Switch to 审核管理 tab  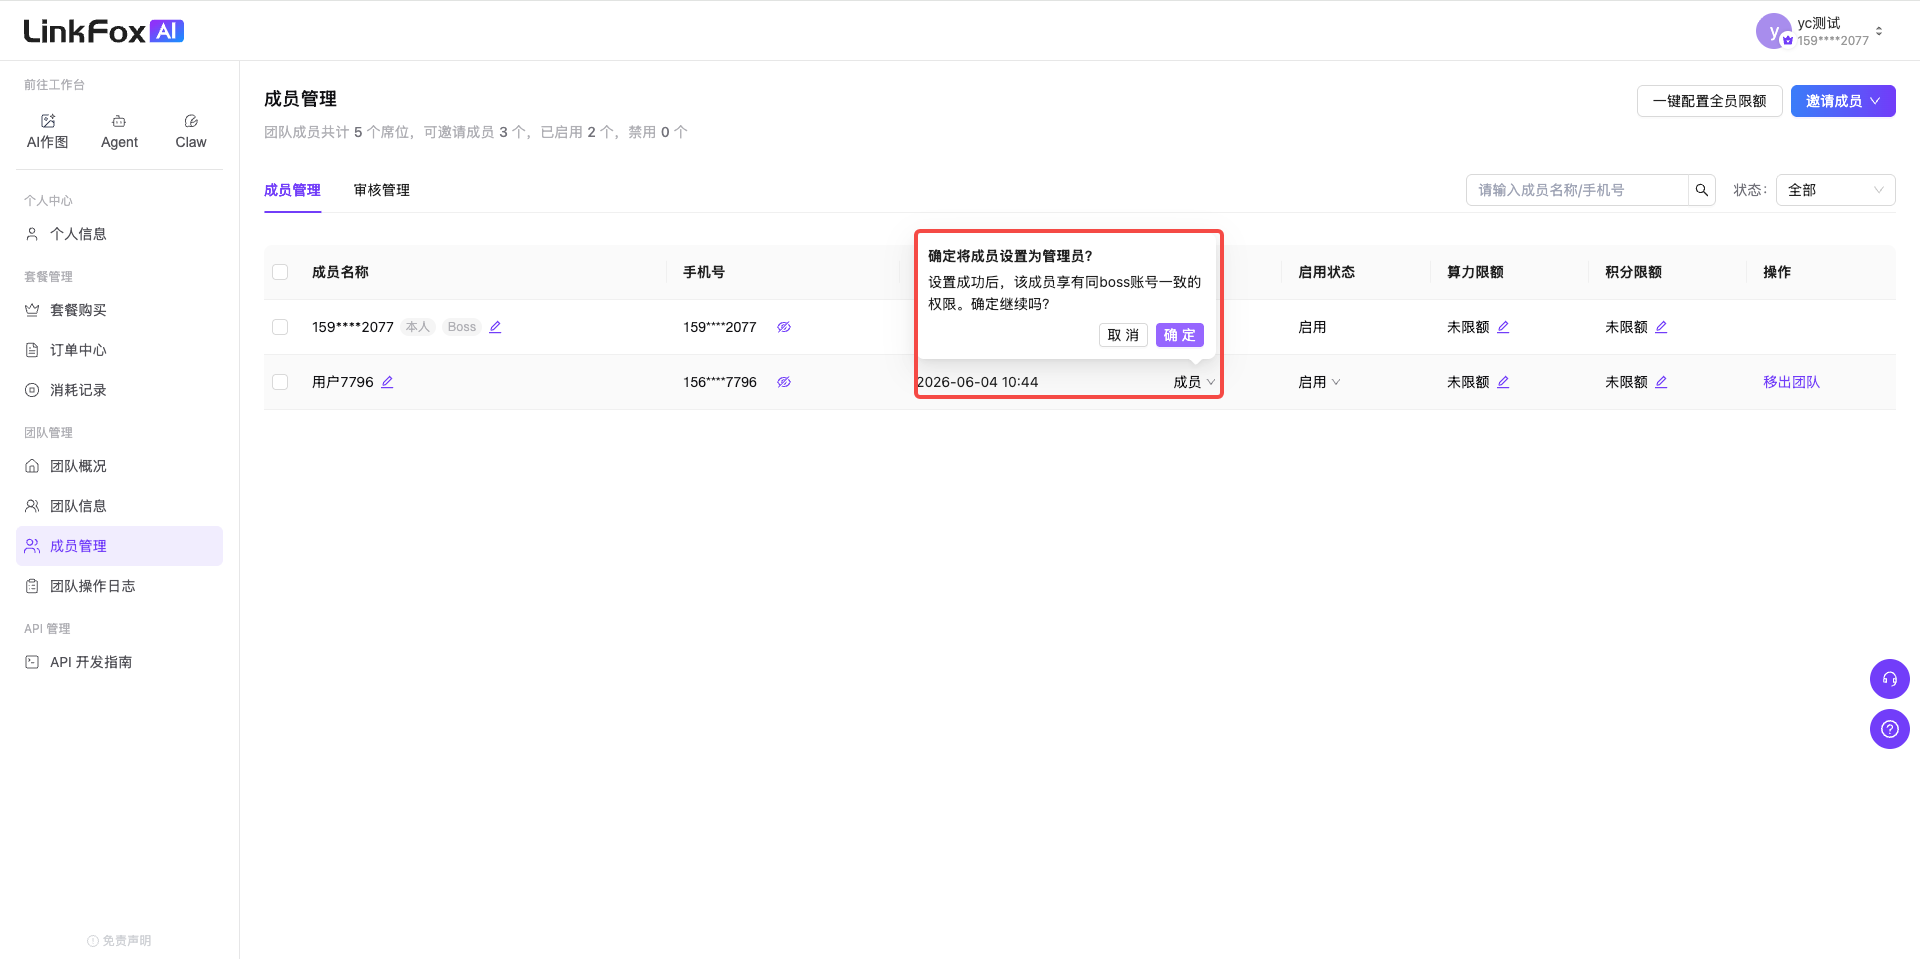click(x=382, y=190)
